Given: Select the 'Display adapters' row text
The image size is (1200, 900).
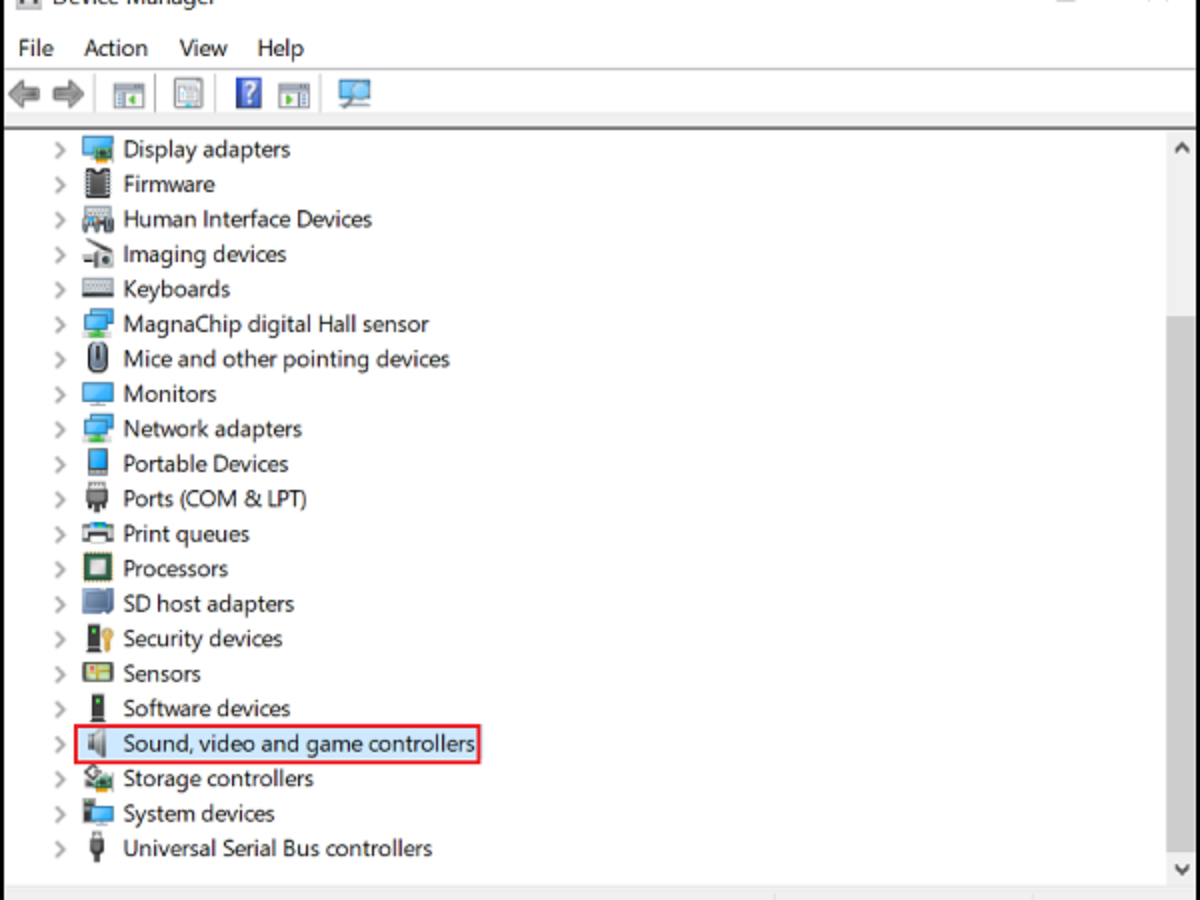Looking at the screenshot, I should tap(207, 149).
